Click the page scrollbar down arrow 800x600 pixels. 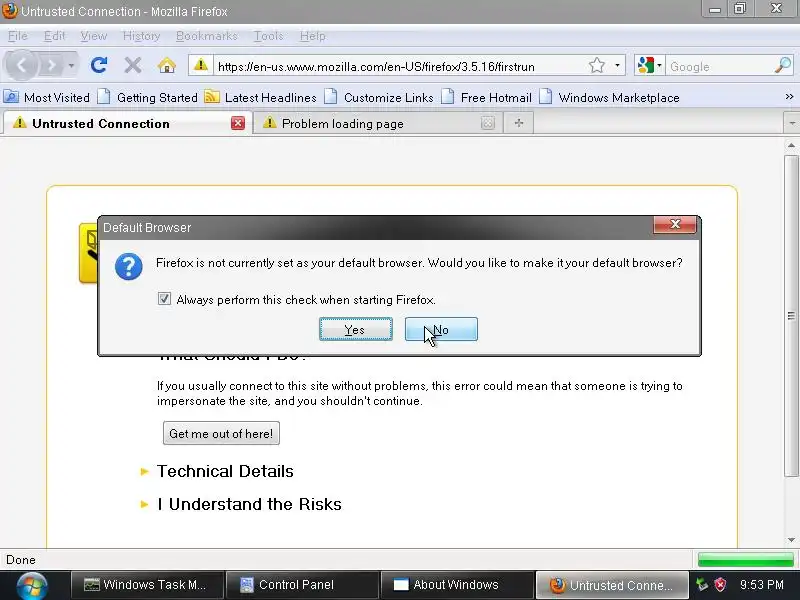791,540
